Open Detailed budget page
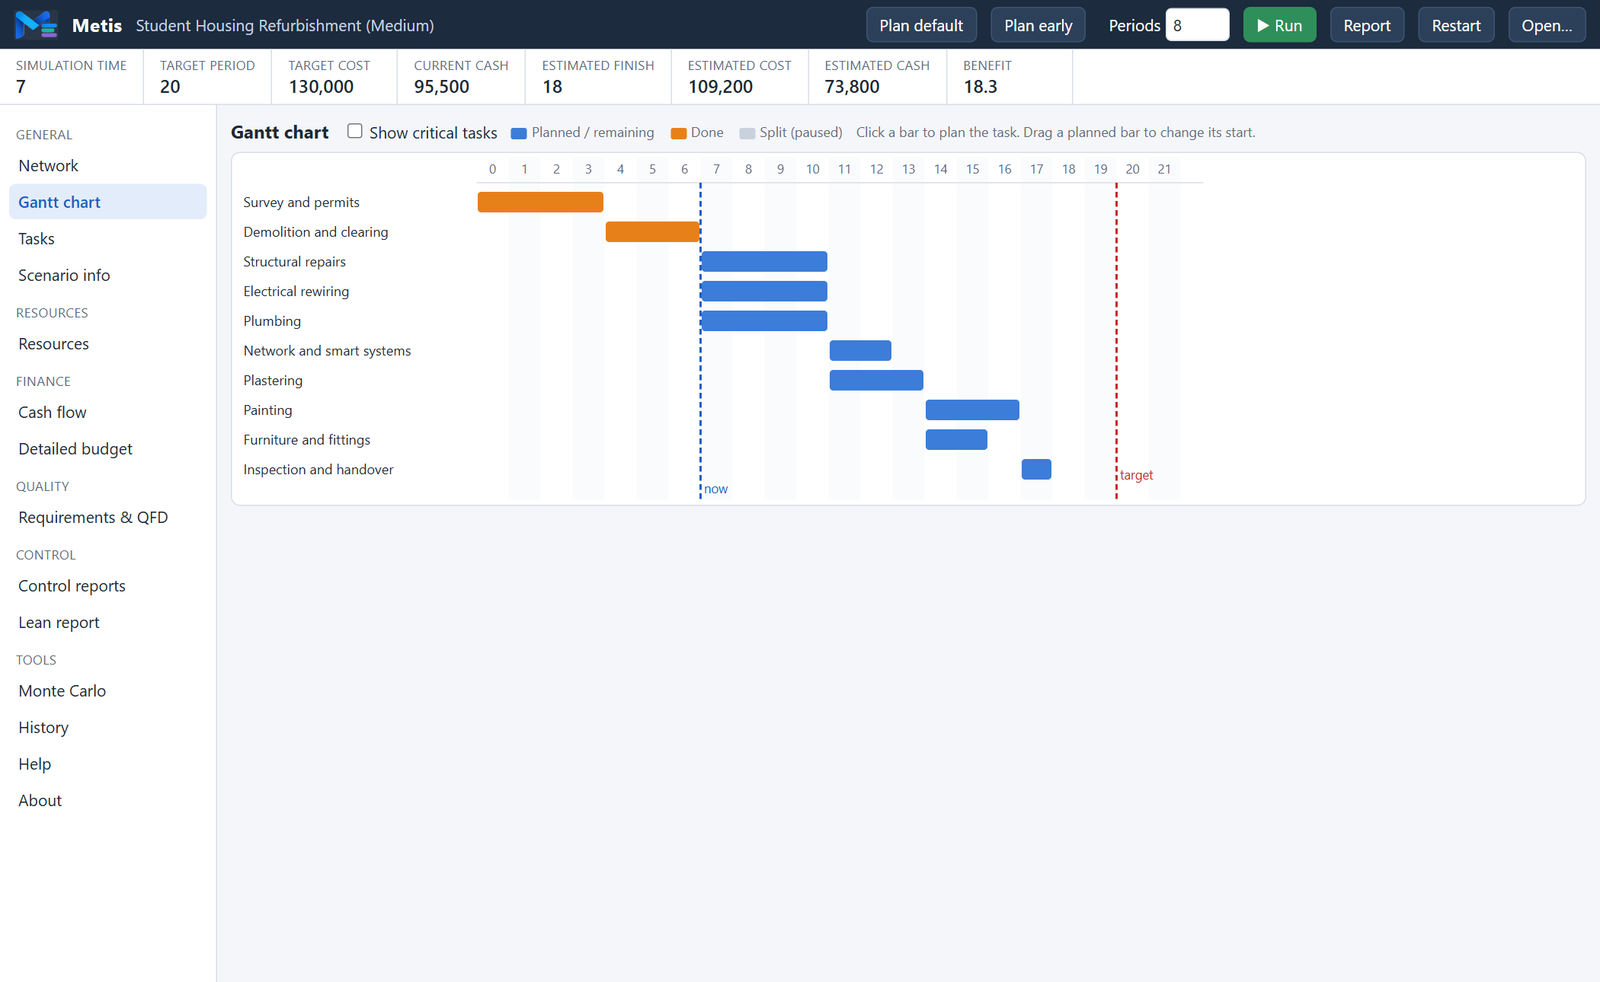The height and width of the screenshot is (982, 1600). 108,449
